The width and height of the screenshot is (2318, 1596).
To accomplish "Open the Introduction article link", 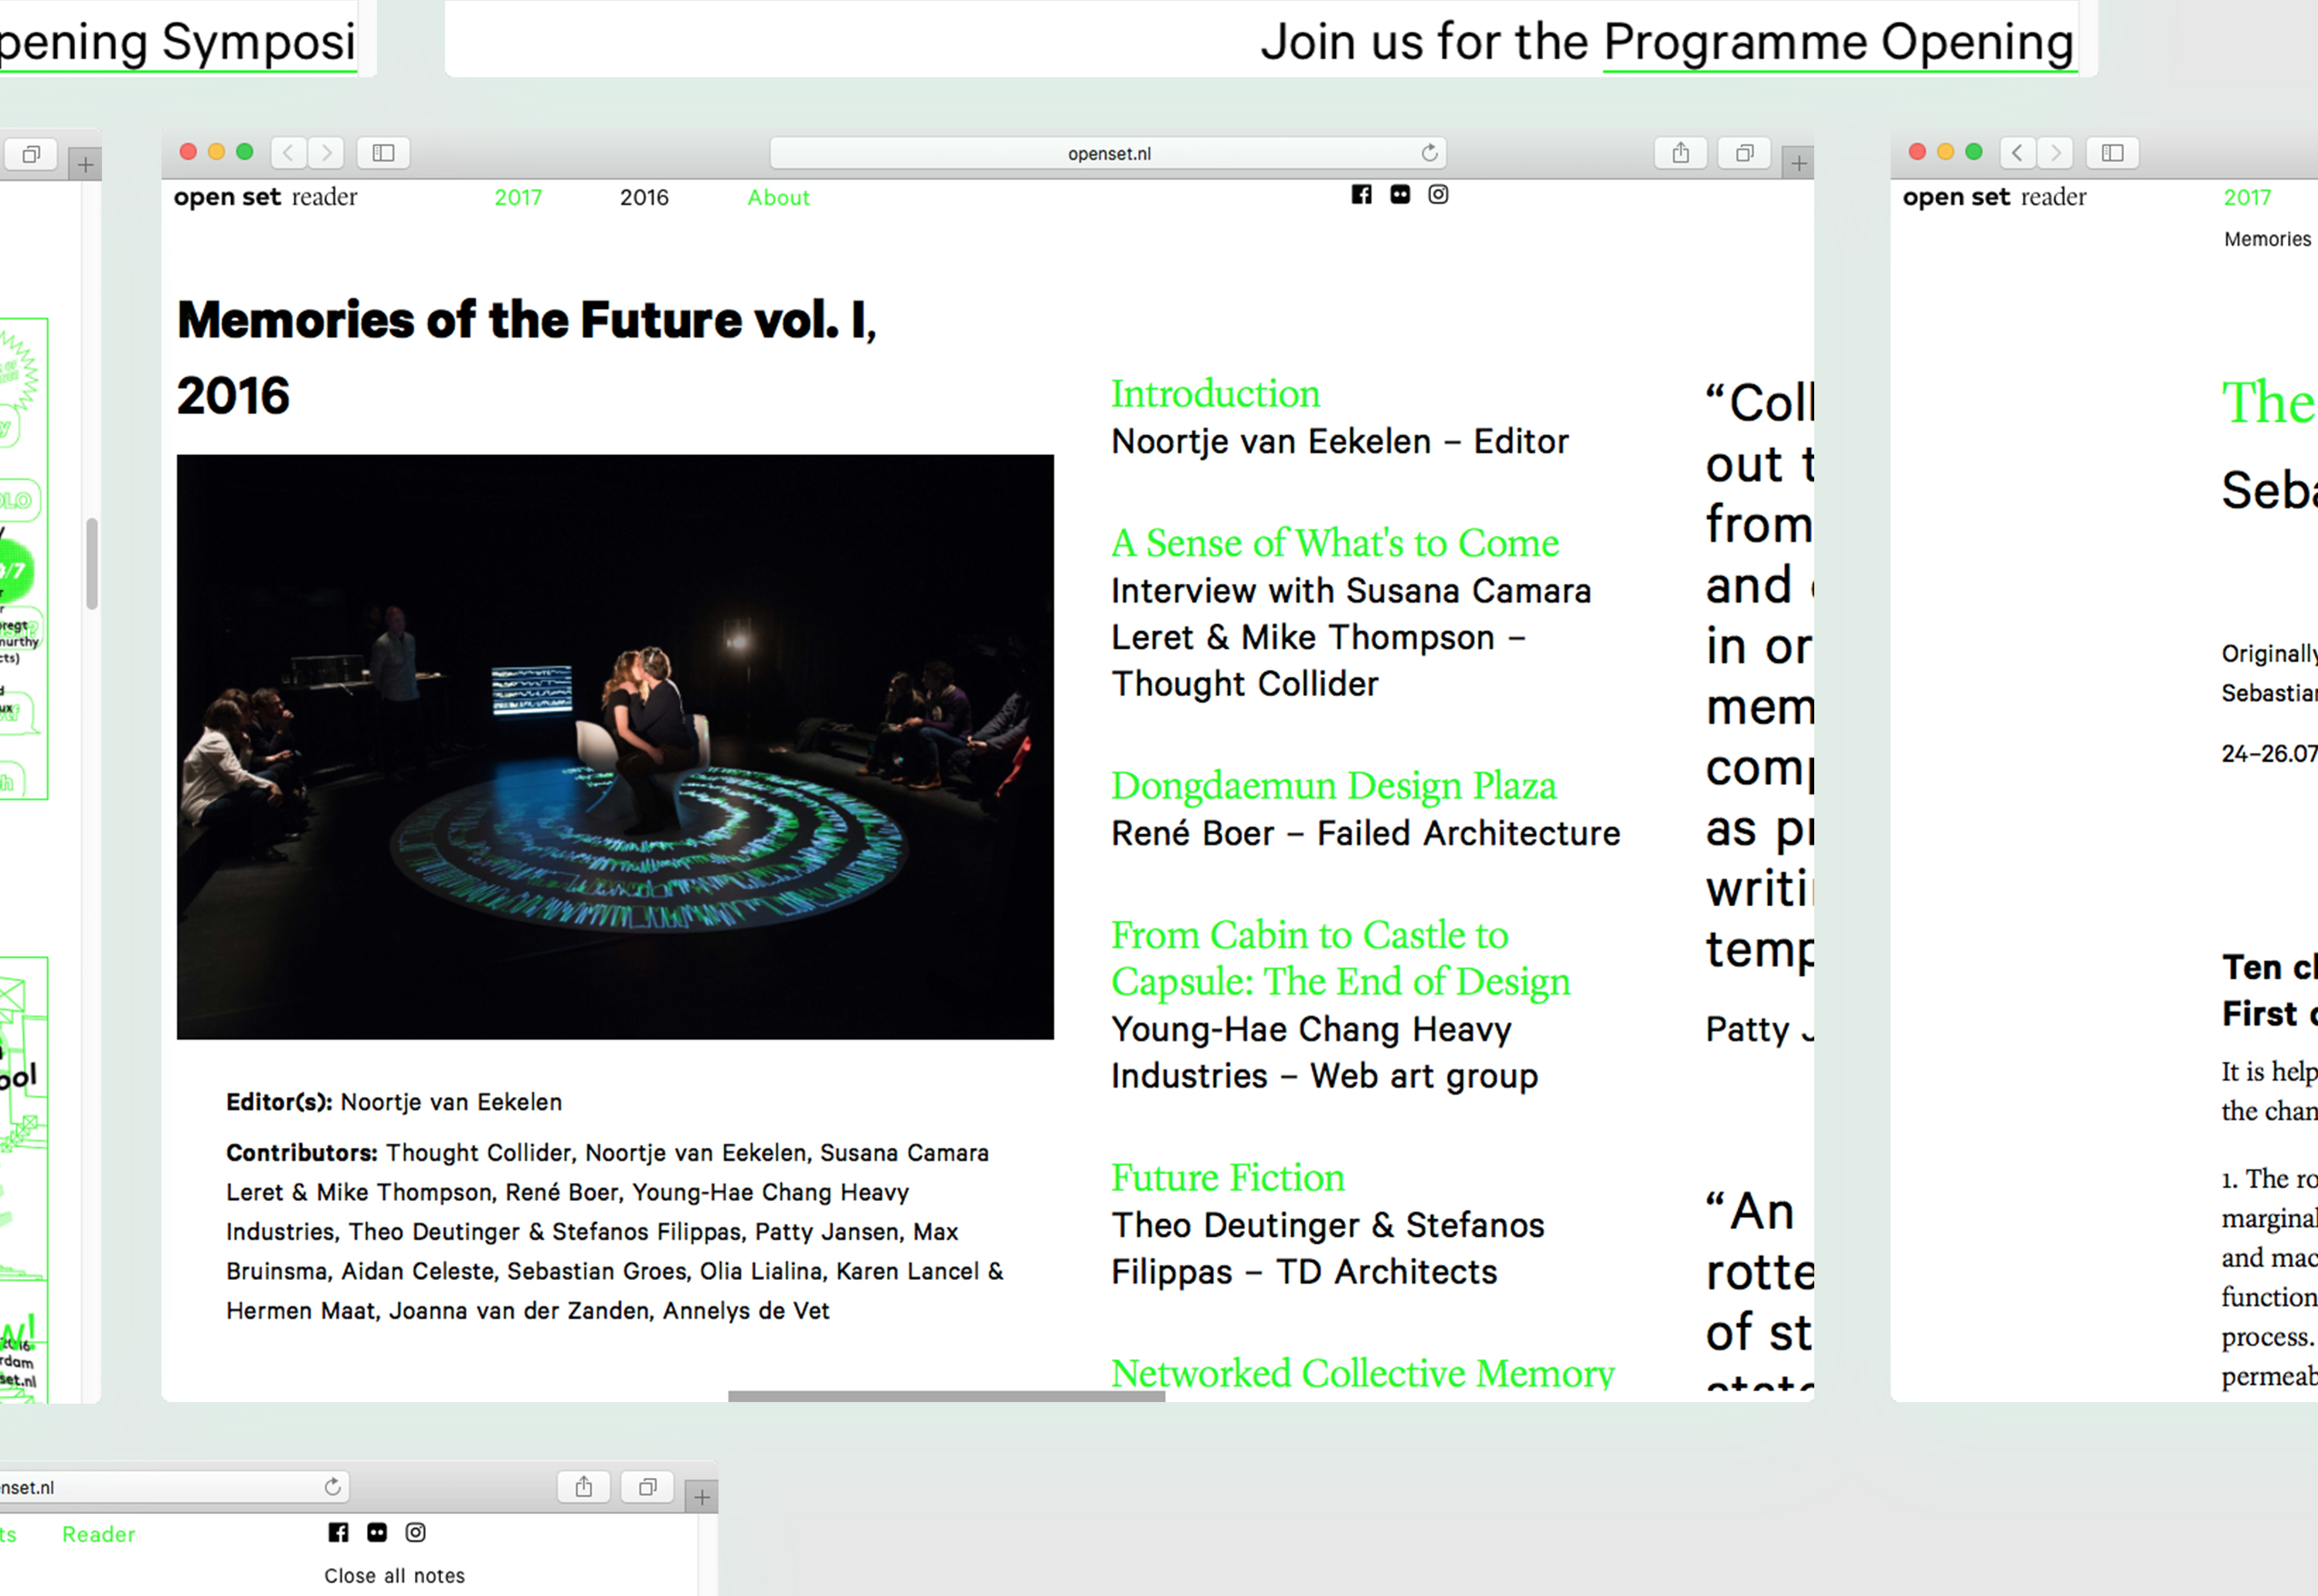I will (1215, 394).
